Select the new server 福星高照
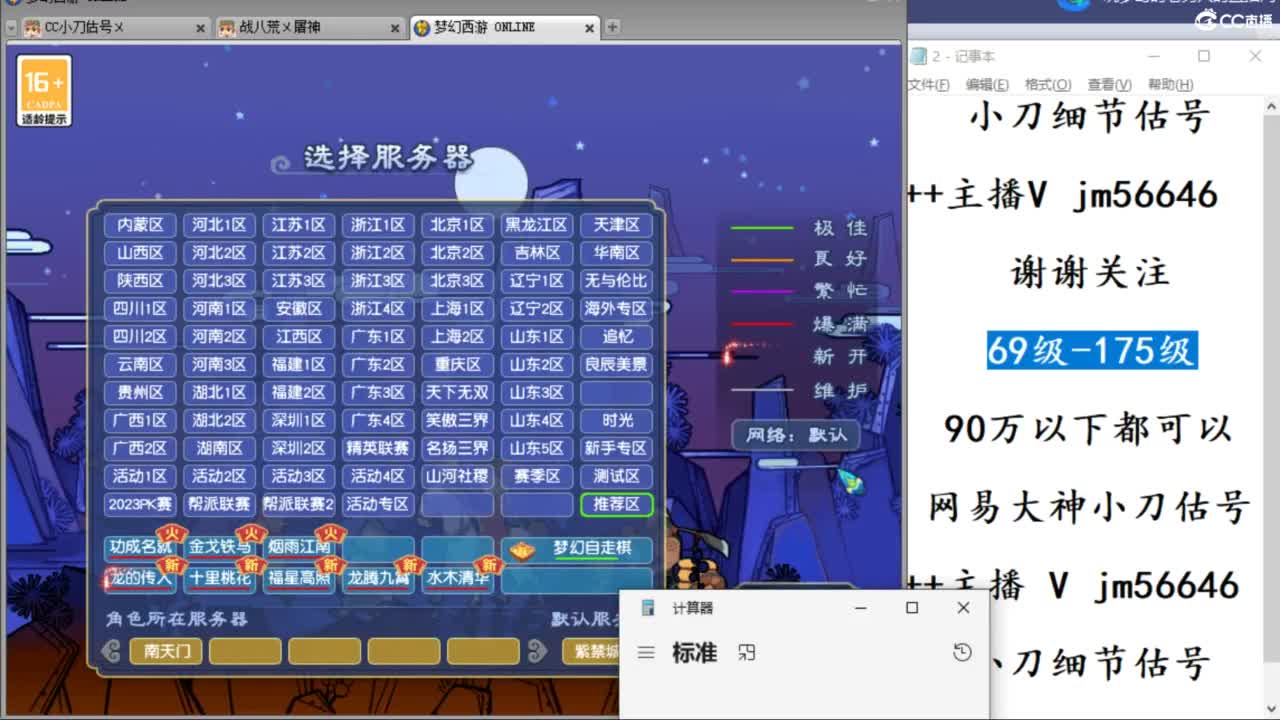The width and height of the screenshot is (1280, 720). [299, 578]
